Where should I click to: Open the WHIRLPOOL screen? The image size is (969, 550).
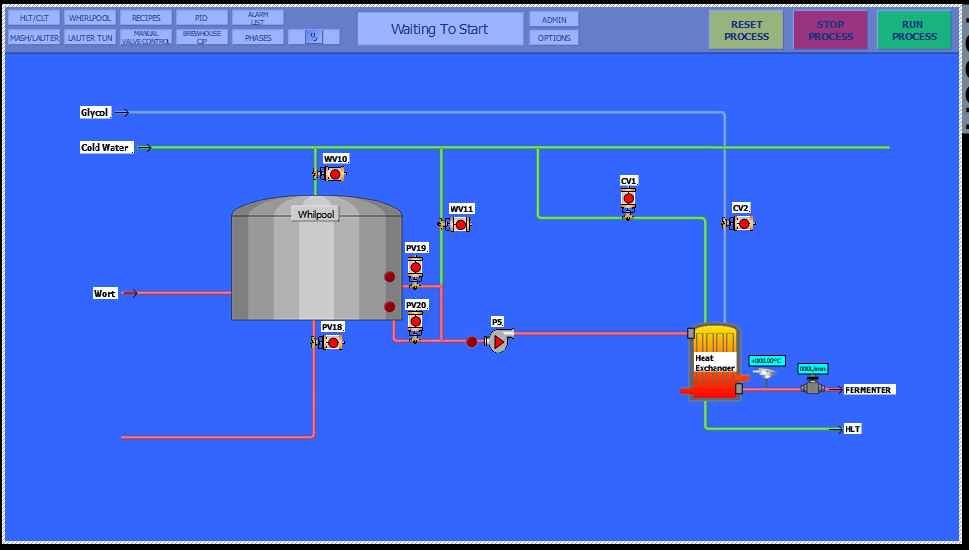tap(90, 18)
